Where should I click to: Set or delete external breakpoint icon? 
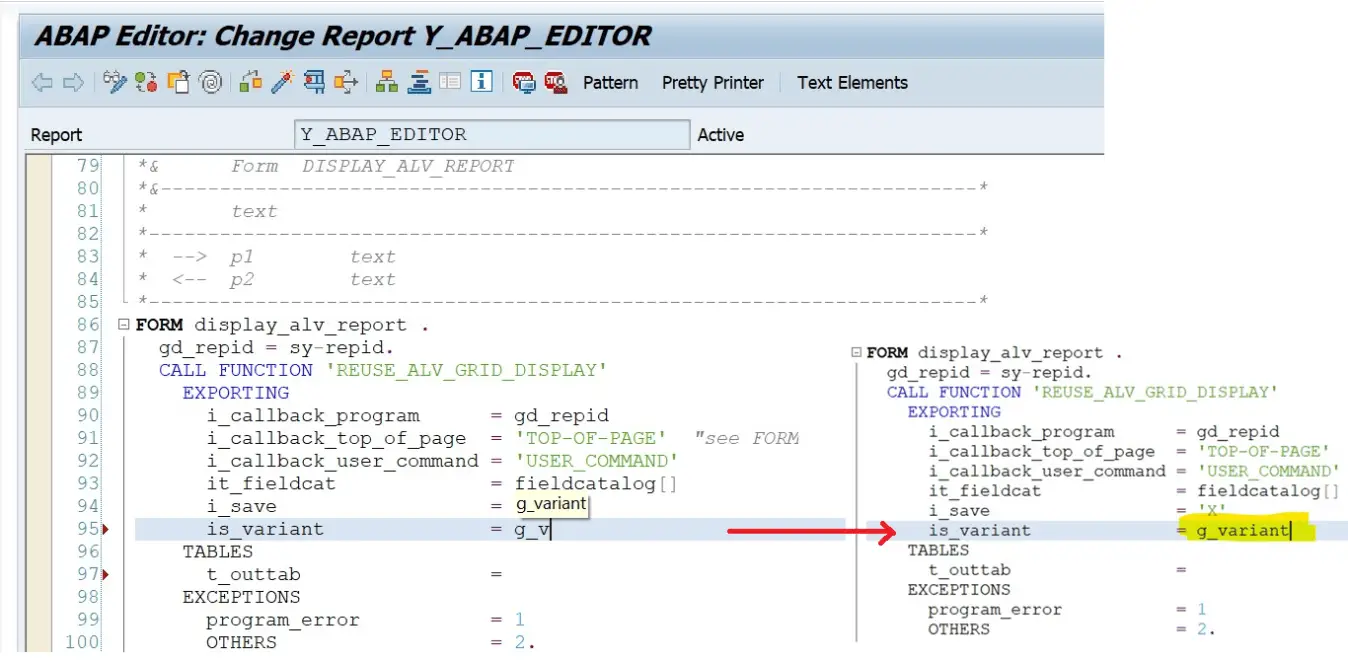pos(556,83)
